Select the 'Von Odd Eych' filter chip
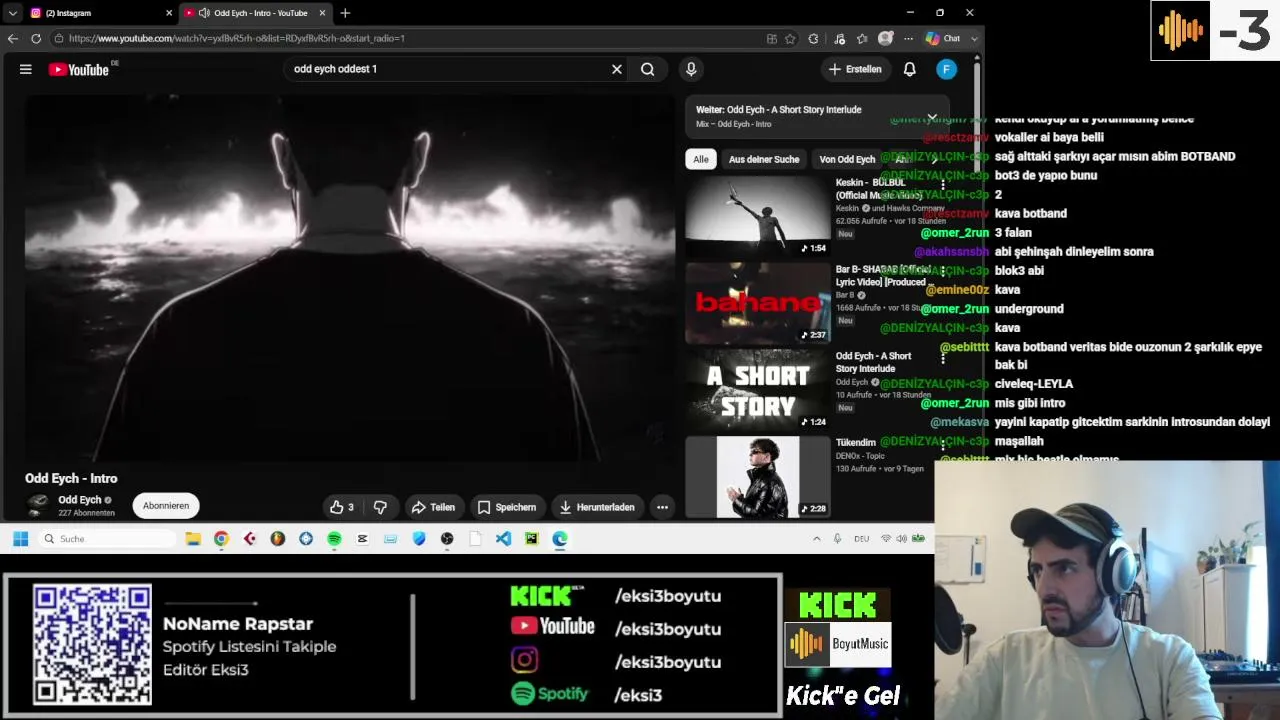1280x720 pixels. click(x=847, y=159)
